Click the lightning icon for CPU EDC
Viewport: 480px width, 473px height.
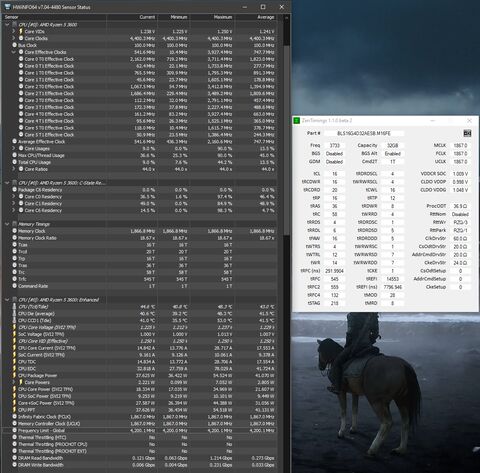pyautogui.click(x=14, y=368)
